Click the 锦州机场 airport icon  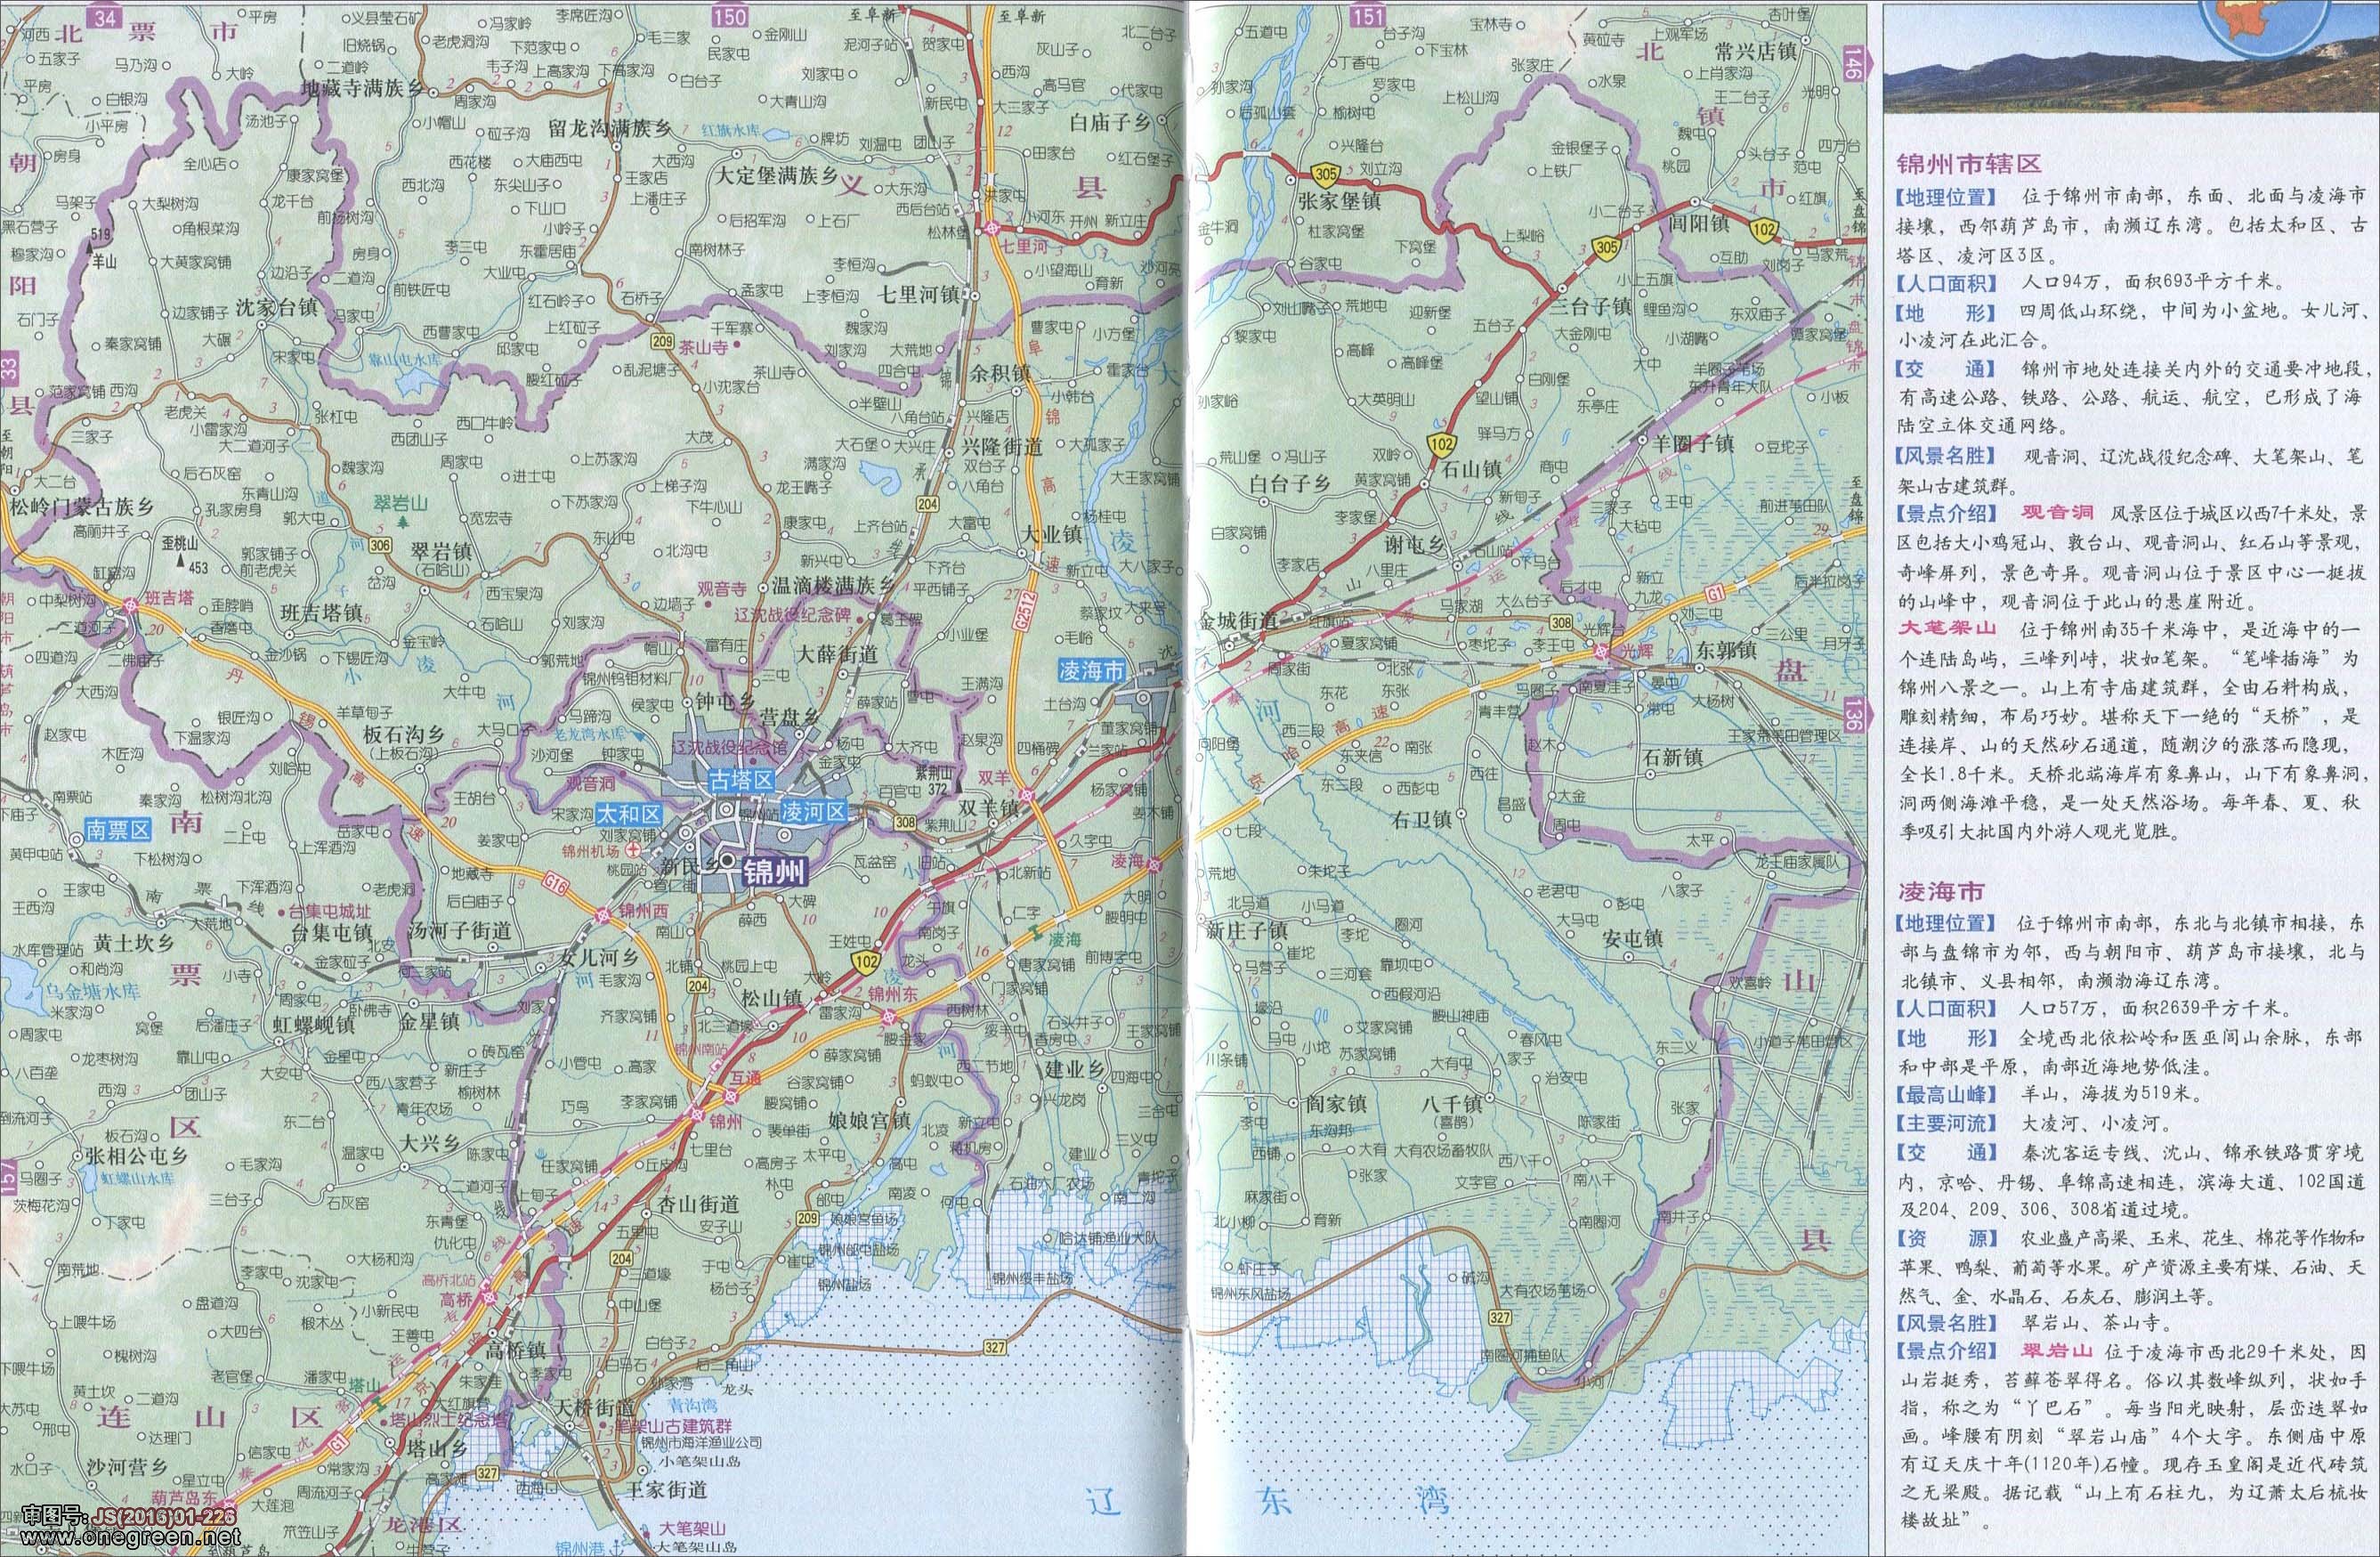632,849
